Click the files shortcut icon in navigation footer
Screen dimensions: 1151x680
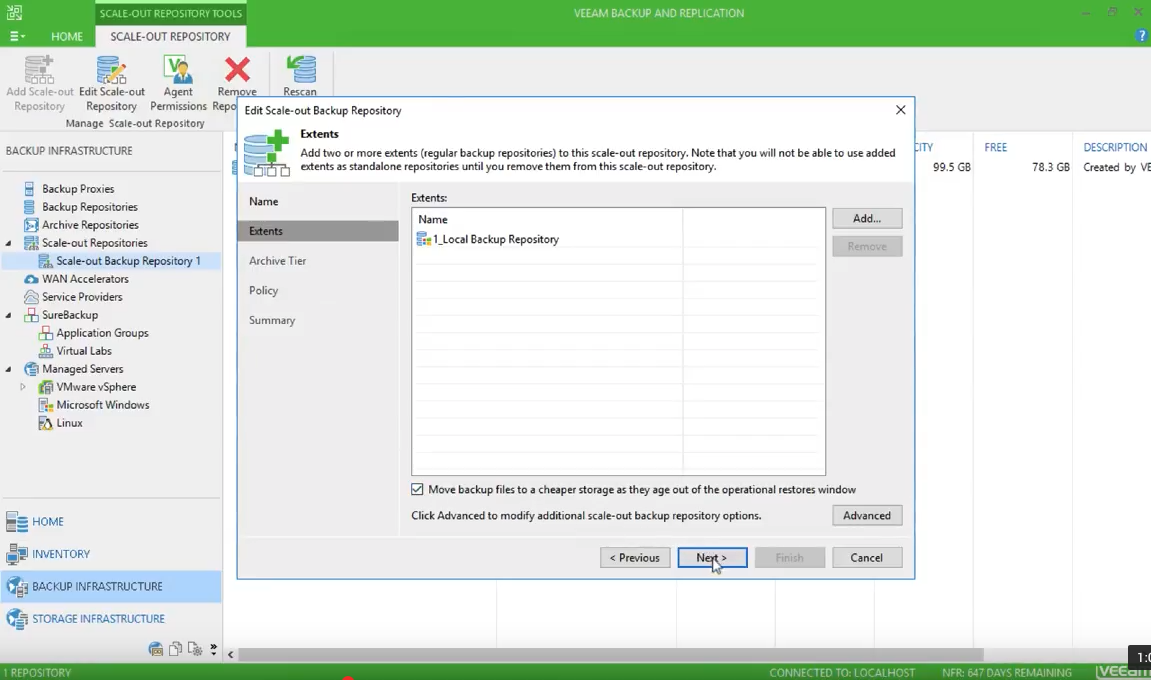(175, 649)
